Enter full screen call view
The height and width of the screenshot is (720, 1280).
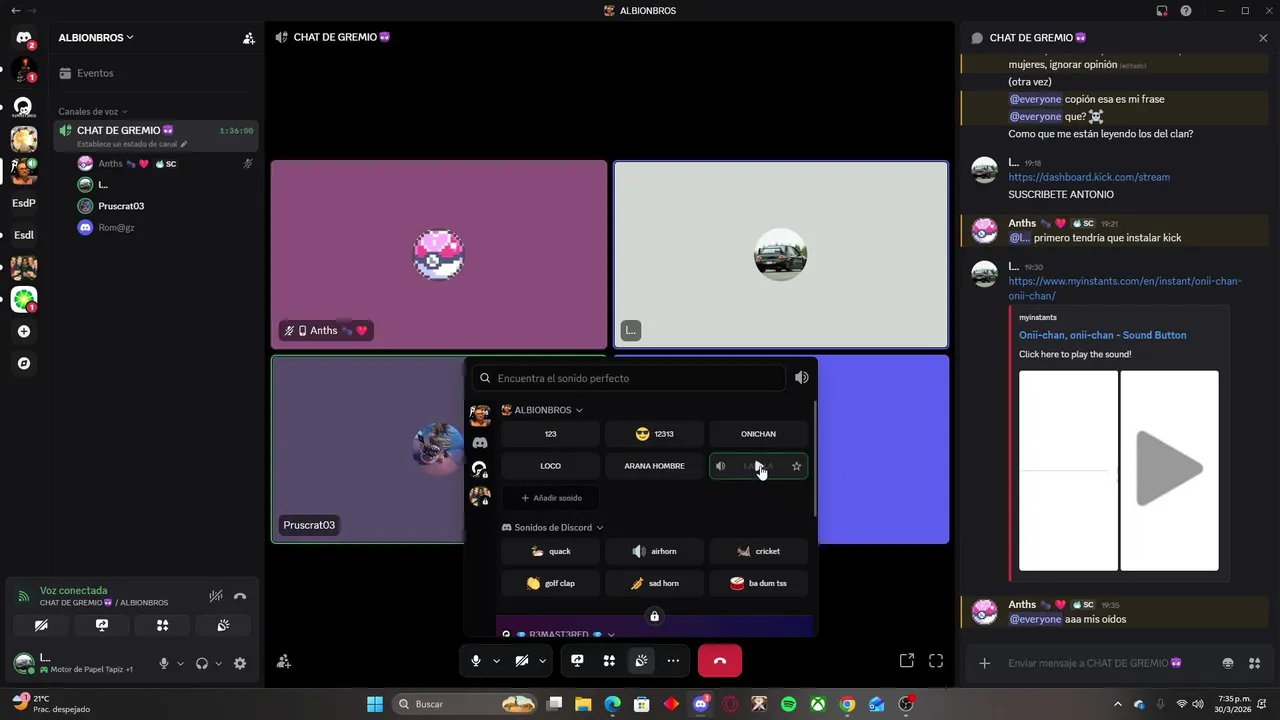936,661
